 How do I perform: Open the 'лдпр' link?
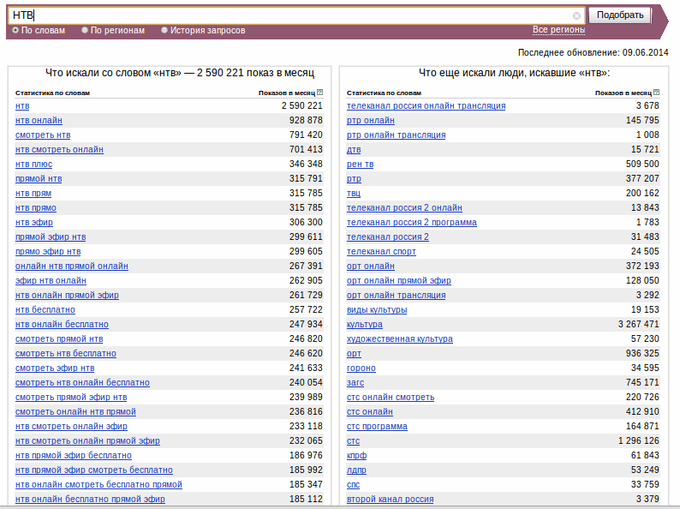356,470
